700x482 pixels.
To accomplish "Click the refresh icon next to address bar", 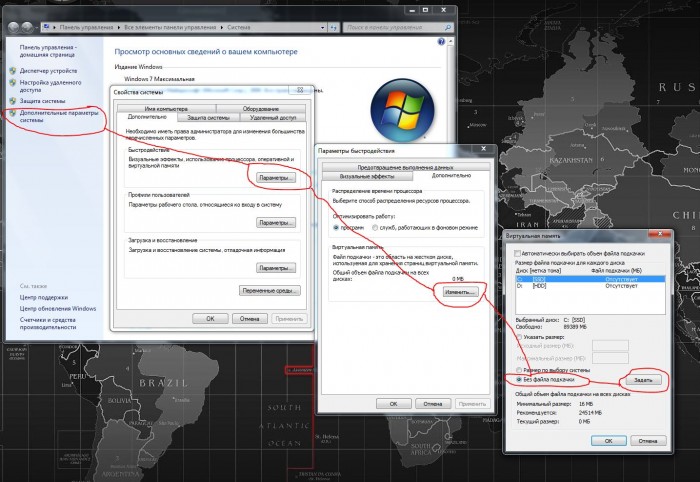I will point(333,27).
